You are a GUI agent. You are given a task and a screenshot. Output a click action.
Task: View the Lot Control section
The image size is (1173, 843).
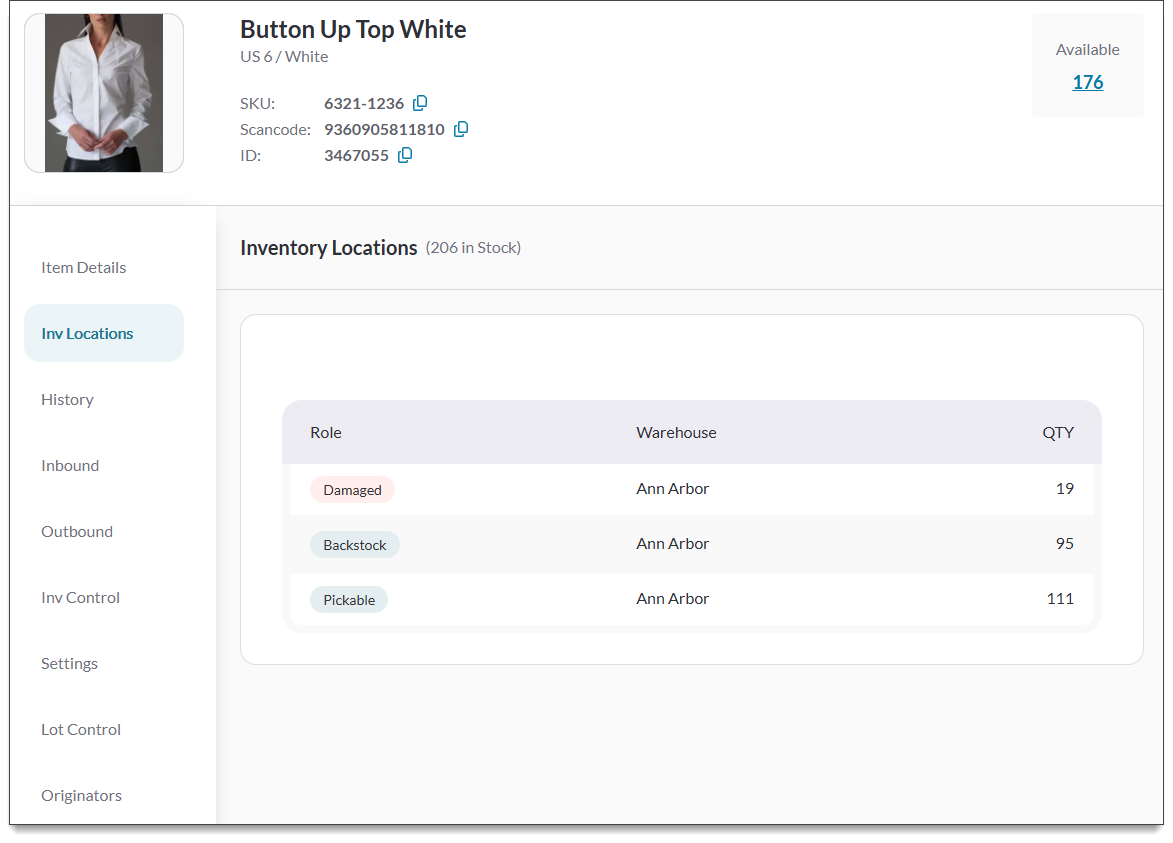[81, 729]
